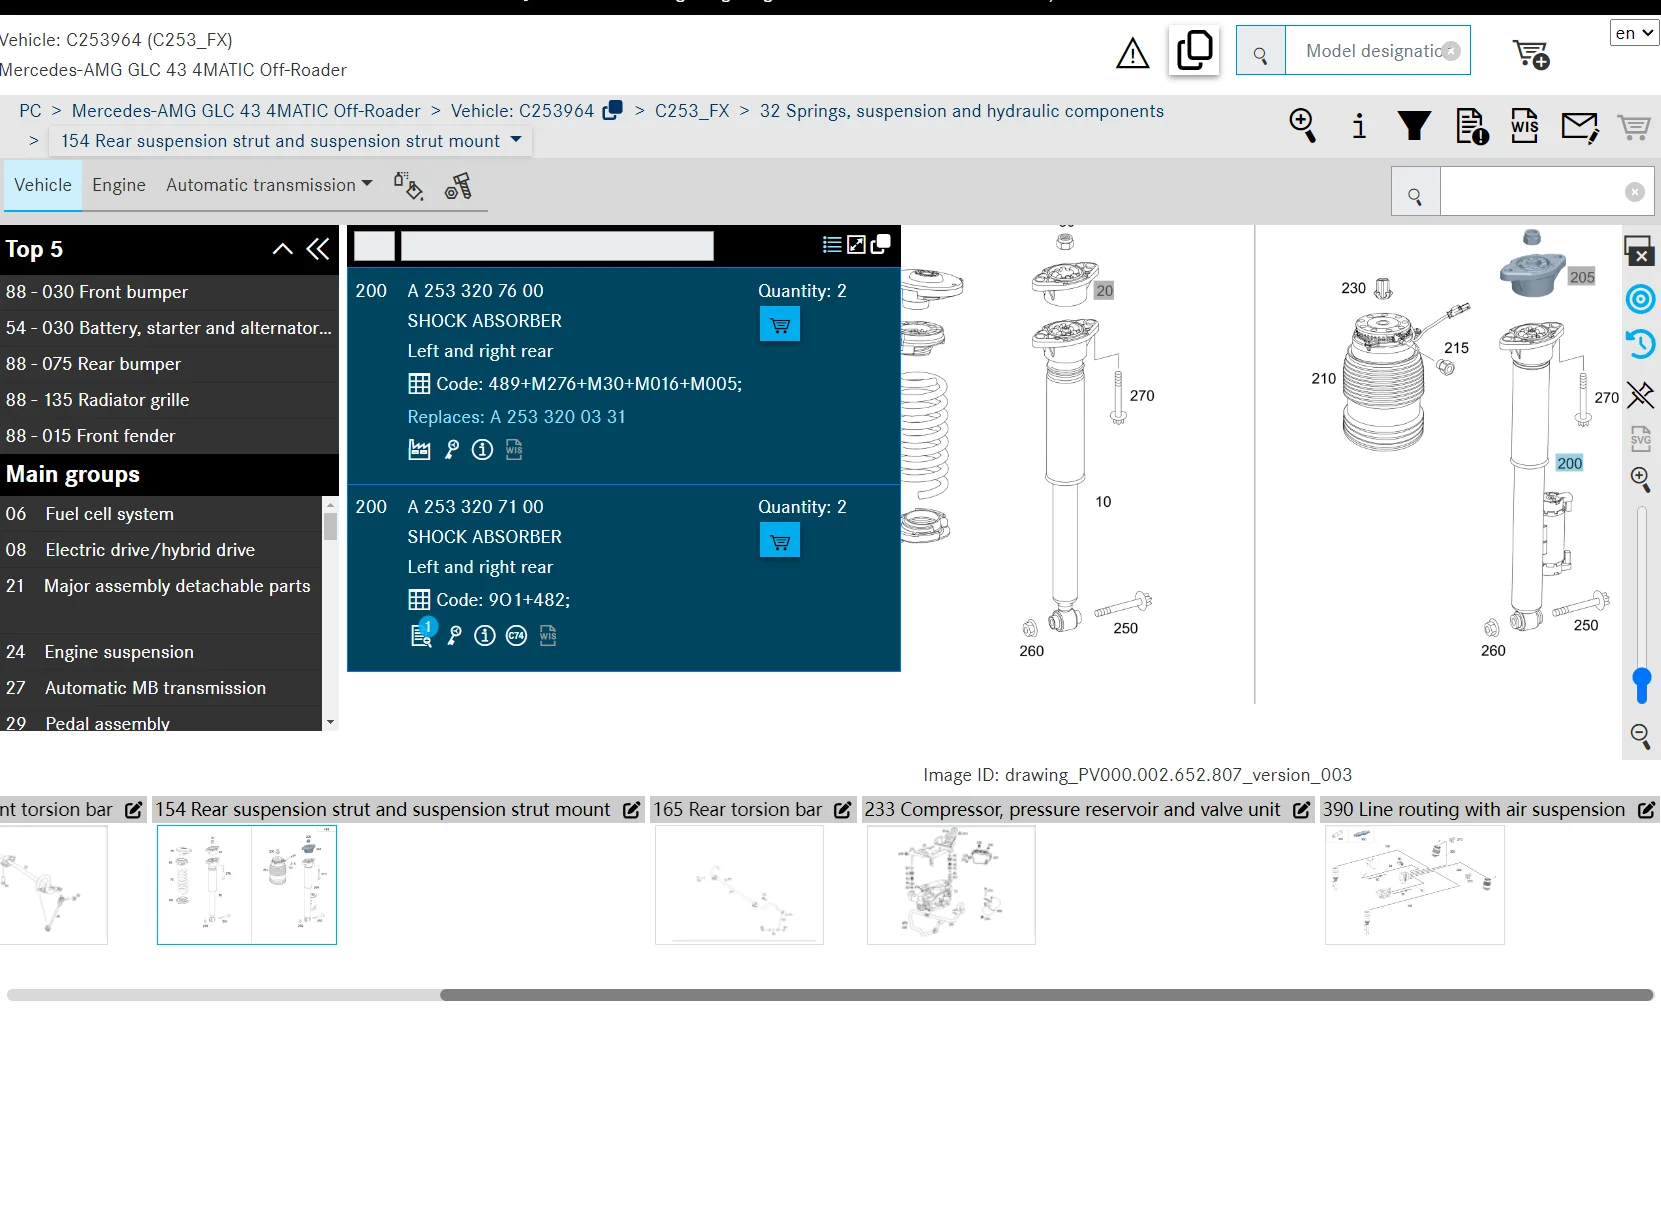
Task: Collapse Top 5 with up chevron
Action: (x=283, y=249)
